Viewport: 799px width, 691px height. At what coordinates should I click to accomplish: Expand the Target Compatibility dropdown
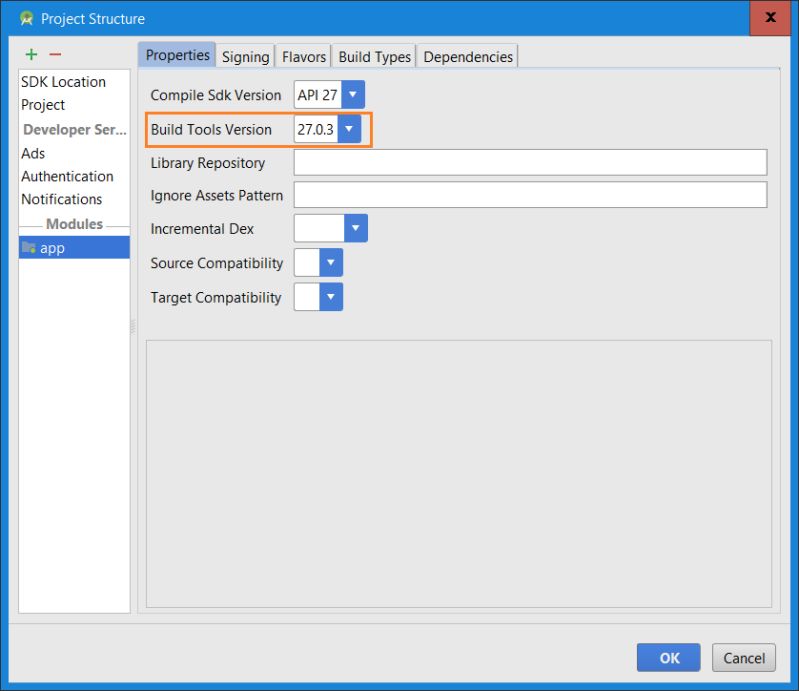point(331,297)
